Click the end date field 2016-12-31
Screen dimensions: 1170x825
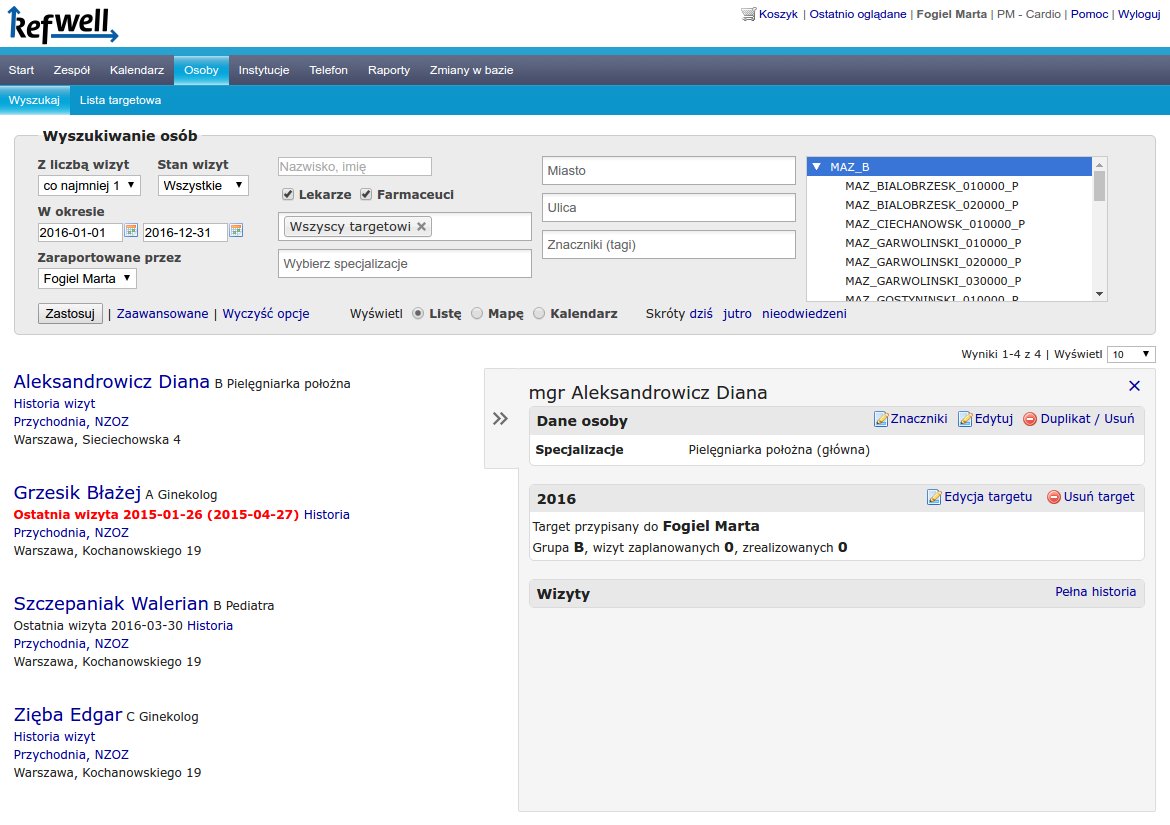pos(185,233)
